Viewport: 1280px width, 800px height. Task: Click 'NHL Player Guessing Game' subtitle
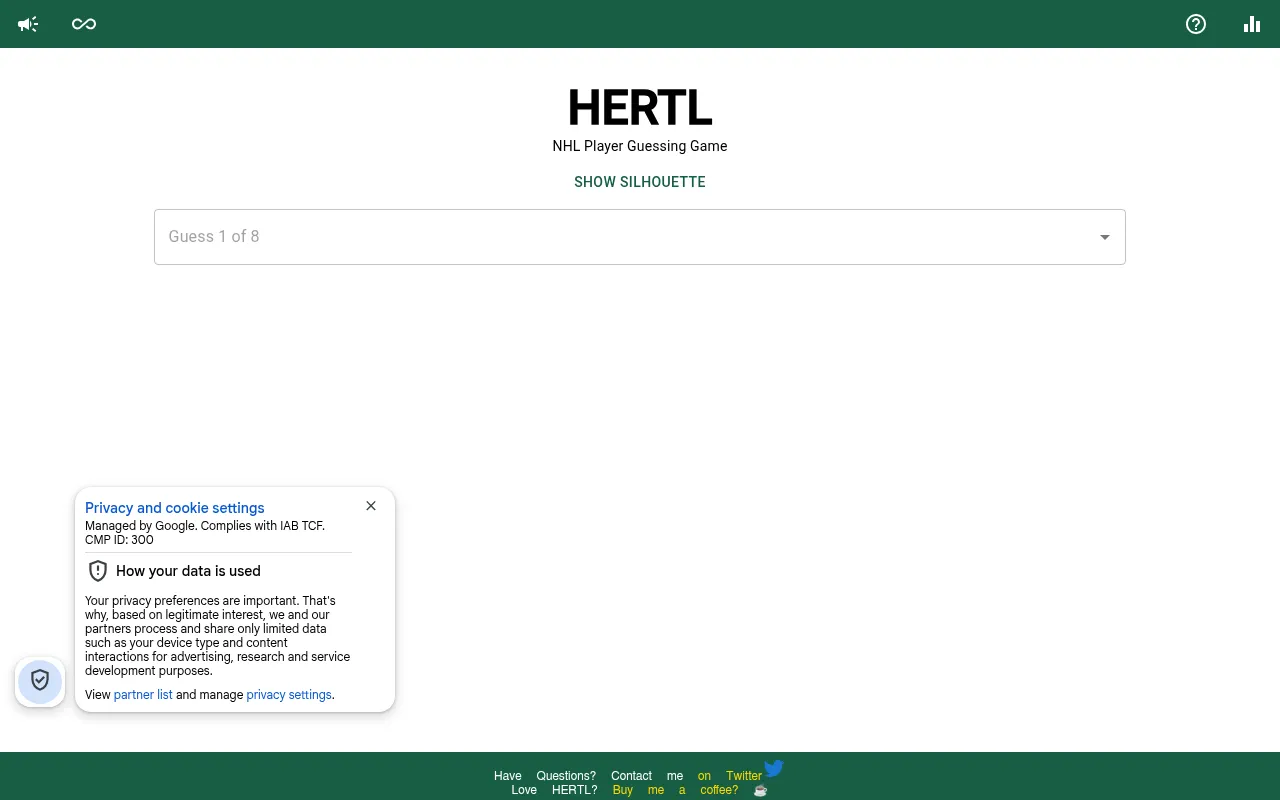tap(640, 146)
